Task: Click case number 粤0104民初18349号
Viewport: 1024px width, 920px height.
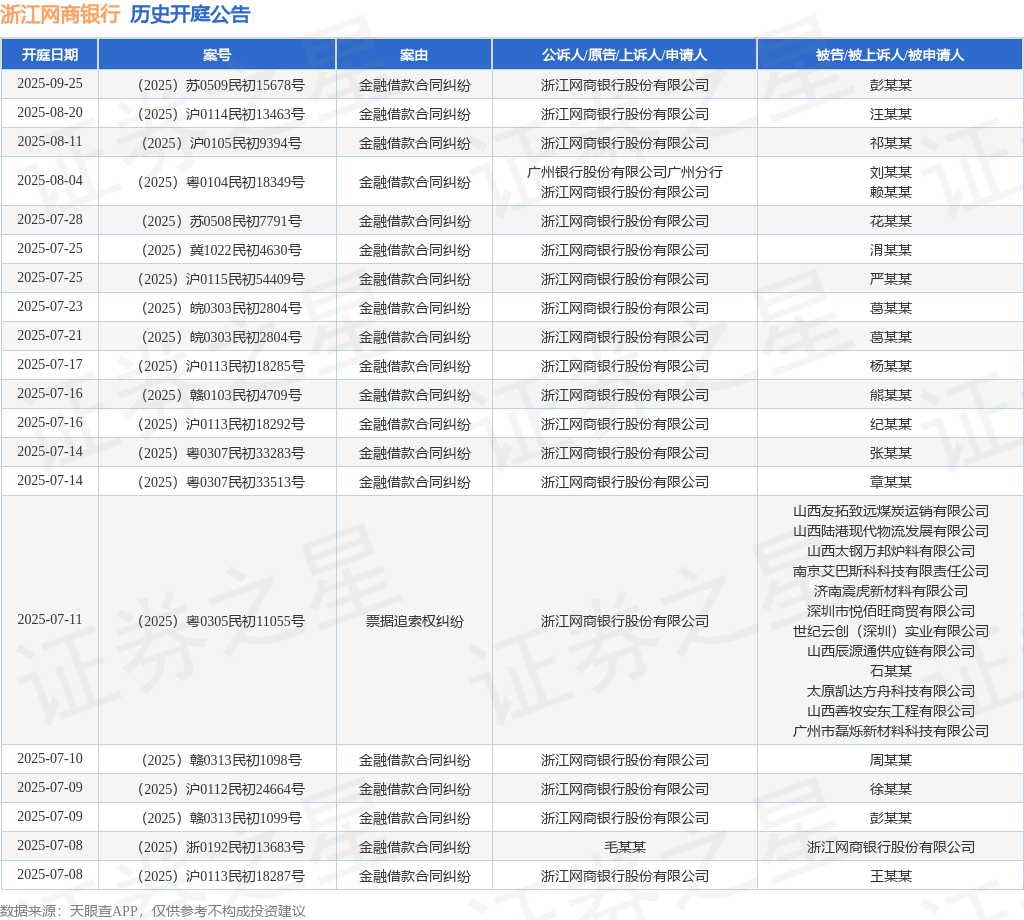Action: (x=221, y=182)
